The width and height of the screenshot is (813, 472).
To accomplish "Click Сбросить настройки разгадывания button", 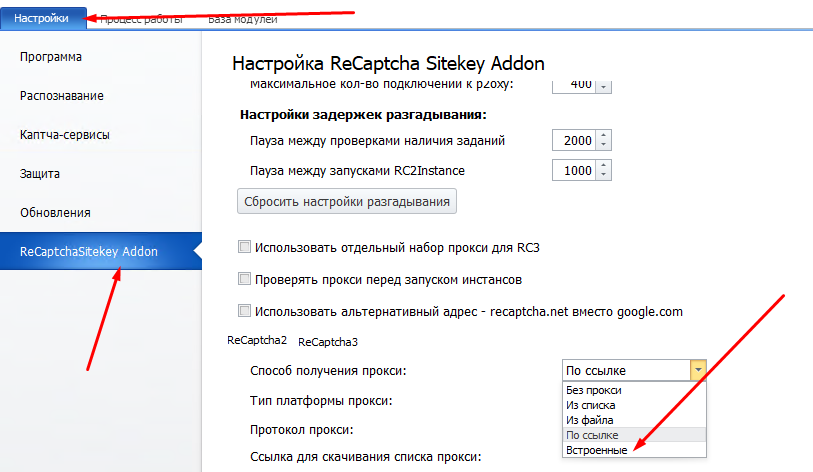I will (347, 201).
